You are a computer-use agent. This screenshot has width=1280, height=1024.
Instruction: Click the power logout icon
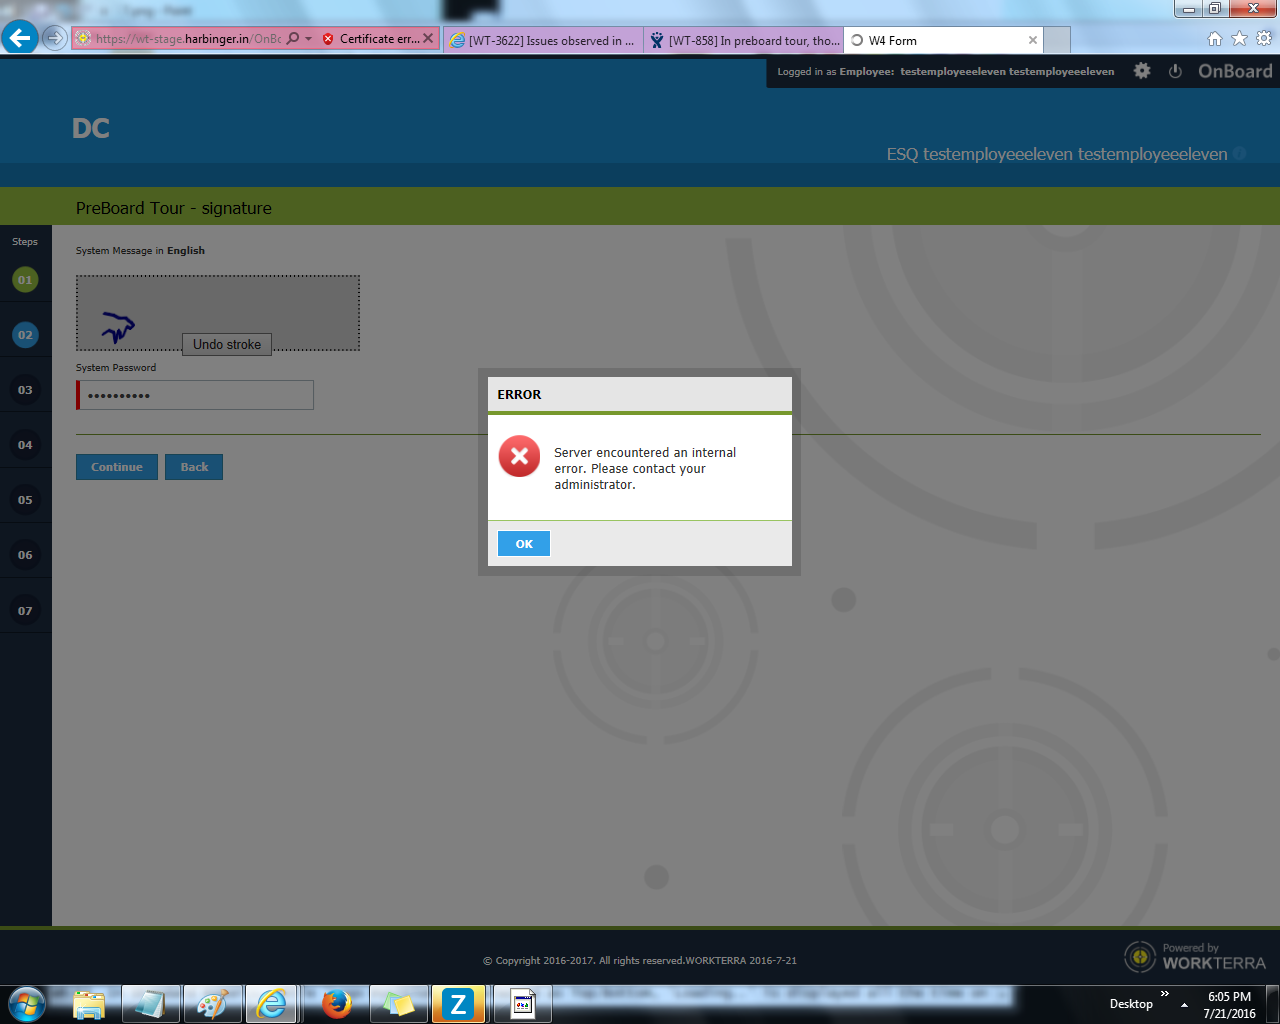coord(1175,71)
